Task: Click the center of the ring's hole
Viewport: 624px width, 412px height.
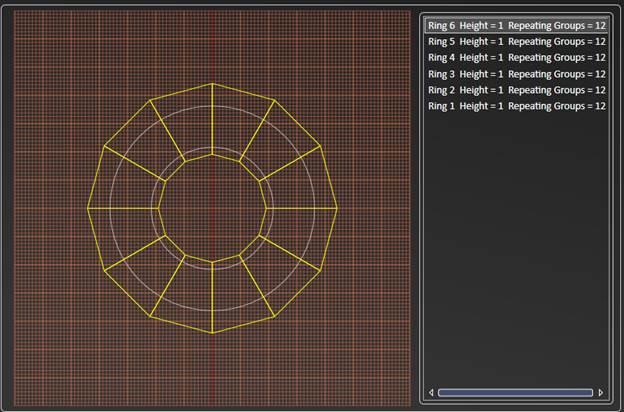Action: click(213, 208)
